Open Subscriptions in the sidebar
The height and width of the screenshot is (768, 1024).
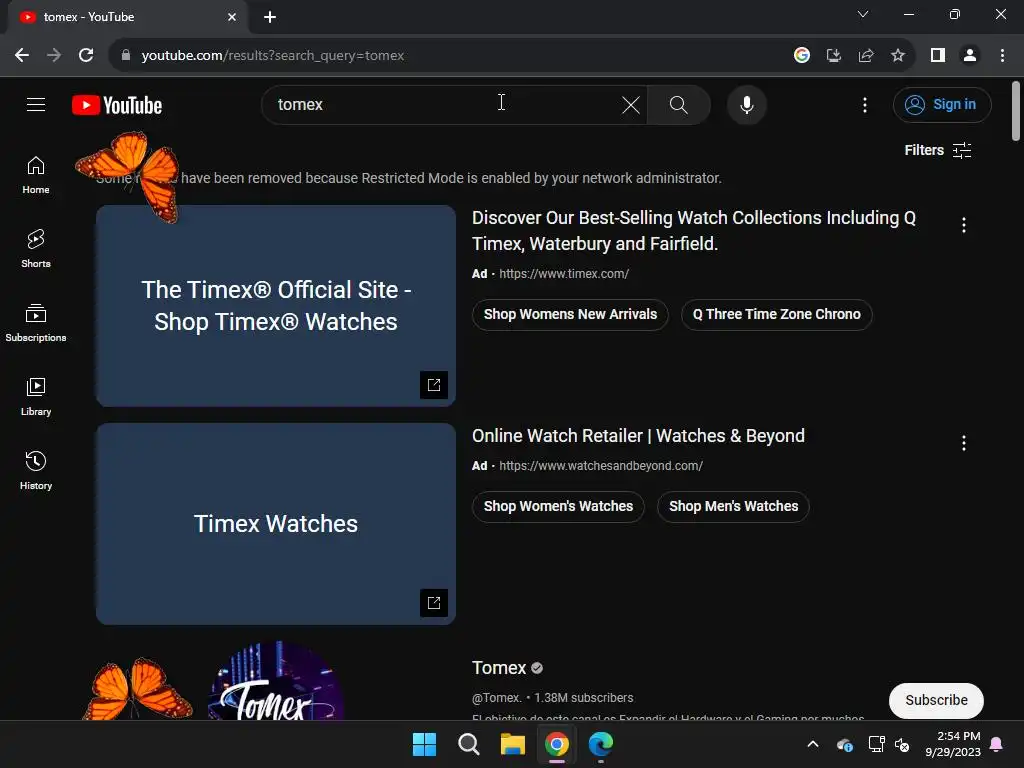coord(36,323)
